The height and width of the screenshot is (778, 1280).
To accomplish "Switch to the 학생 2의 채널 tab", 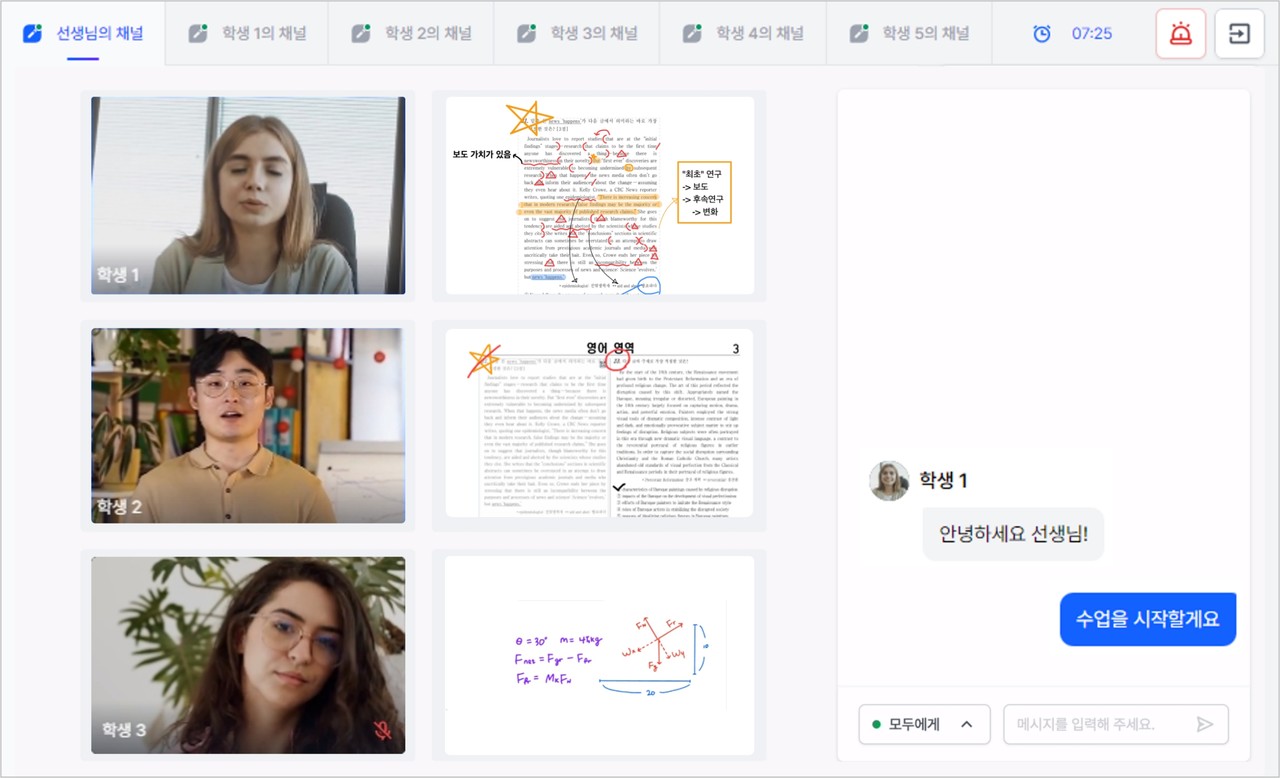I will pyautogui.click(x=411, y=32).
